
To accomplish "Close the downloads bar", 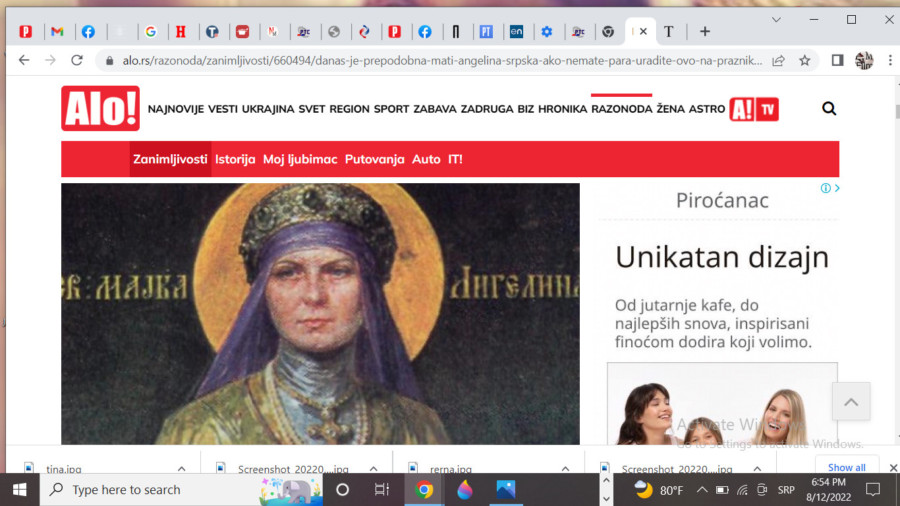I will point(893,468).
